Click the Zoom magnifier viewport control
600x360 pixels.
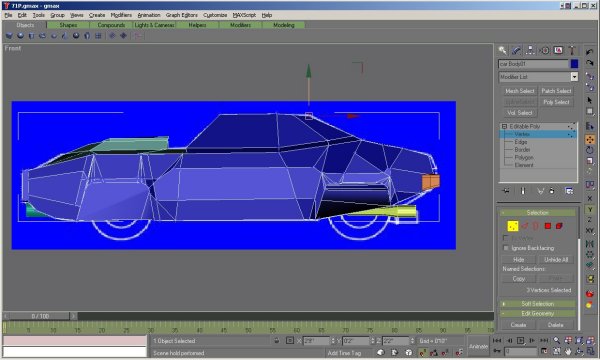pyautogui.click(x=557, y=340)
